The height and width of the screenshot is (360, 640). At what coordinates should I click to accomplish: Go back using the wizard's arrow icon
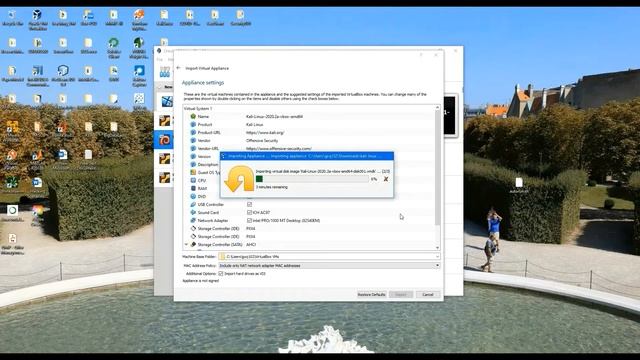[x=178, y=68]
